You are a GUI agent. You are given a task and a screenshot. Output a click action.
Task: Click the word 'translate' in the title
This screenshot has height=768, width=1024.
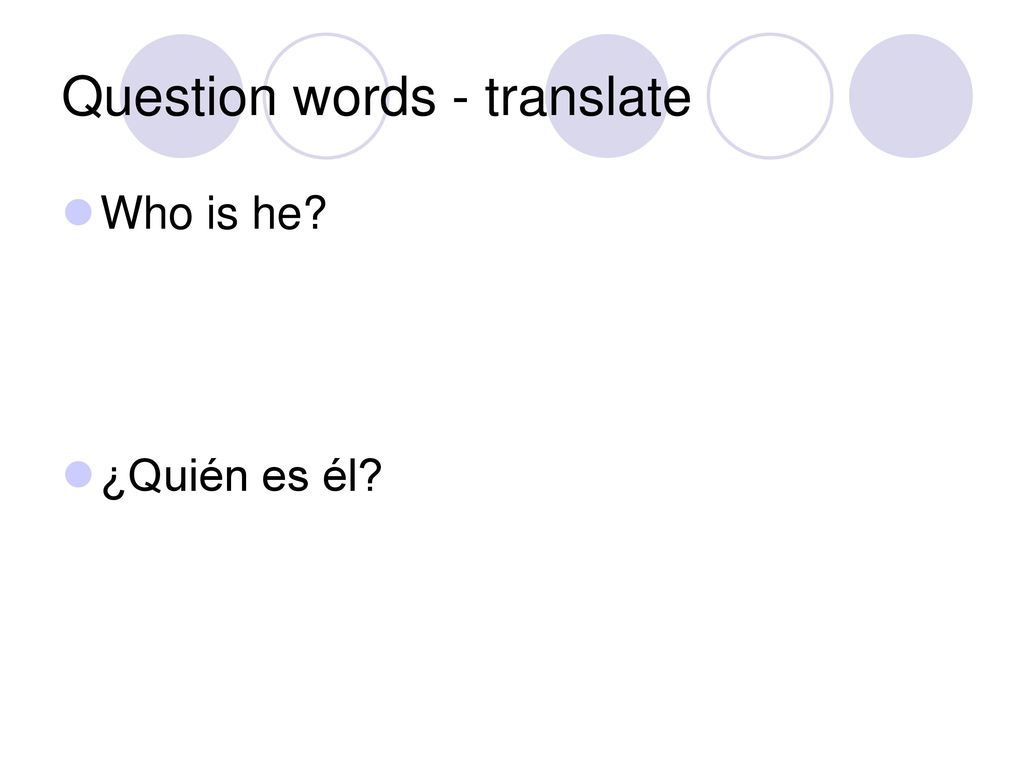coord(588,97)
